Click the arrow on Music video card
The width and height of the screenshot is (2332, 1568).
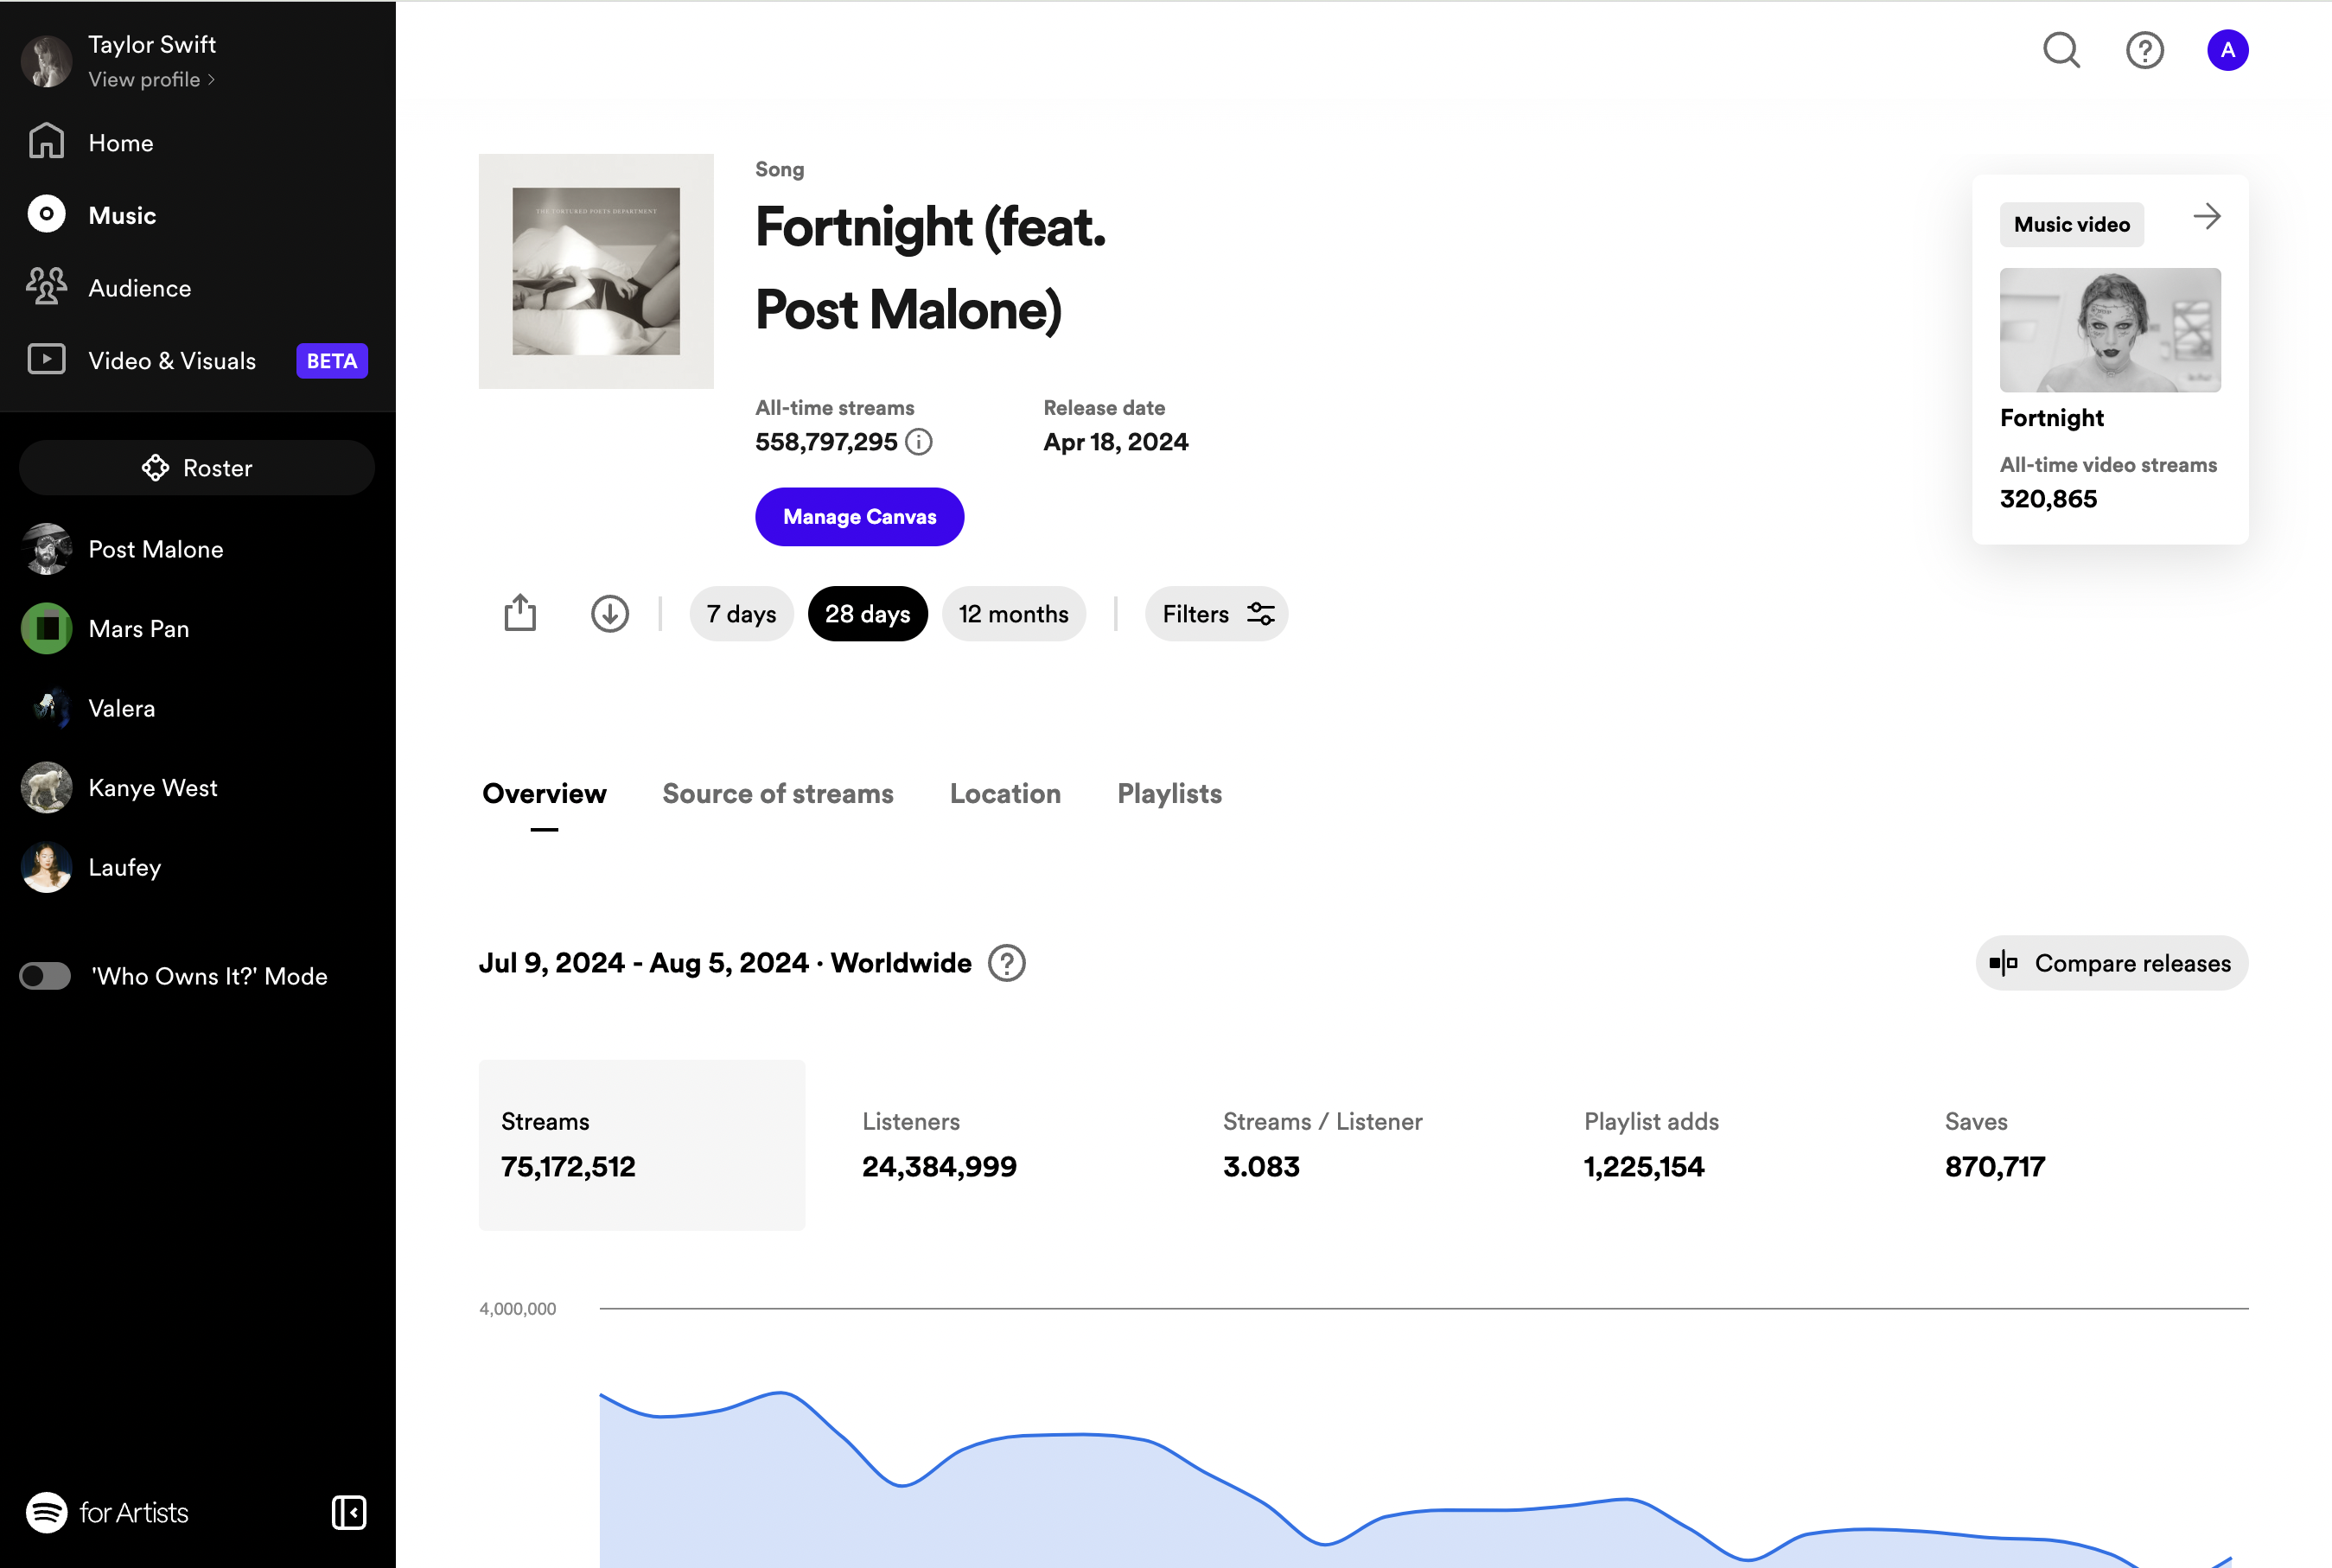pyautogui.click(x=2206, y=216)
